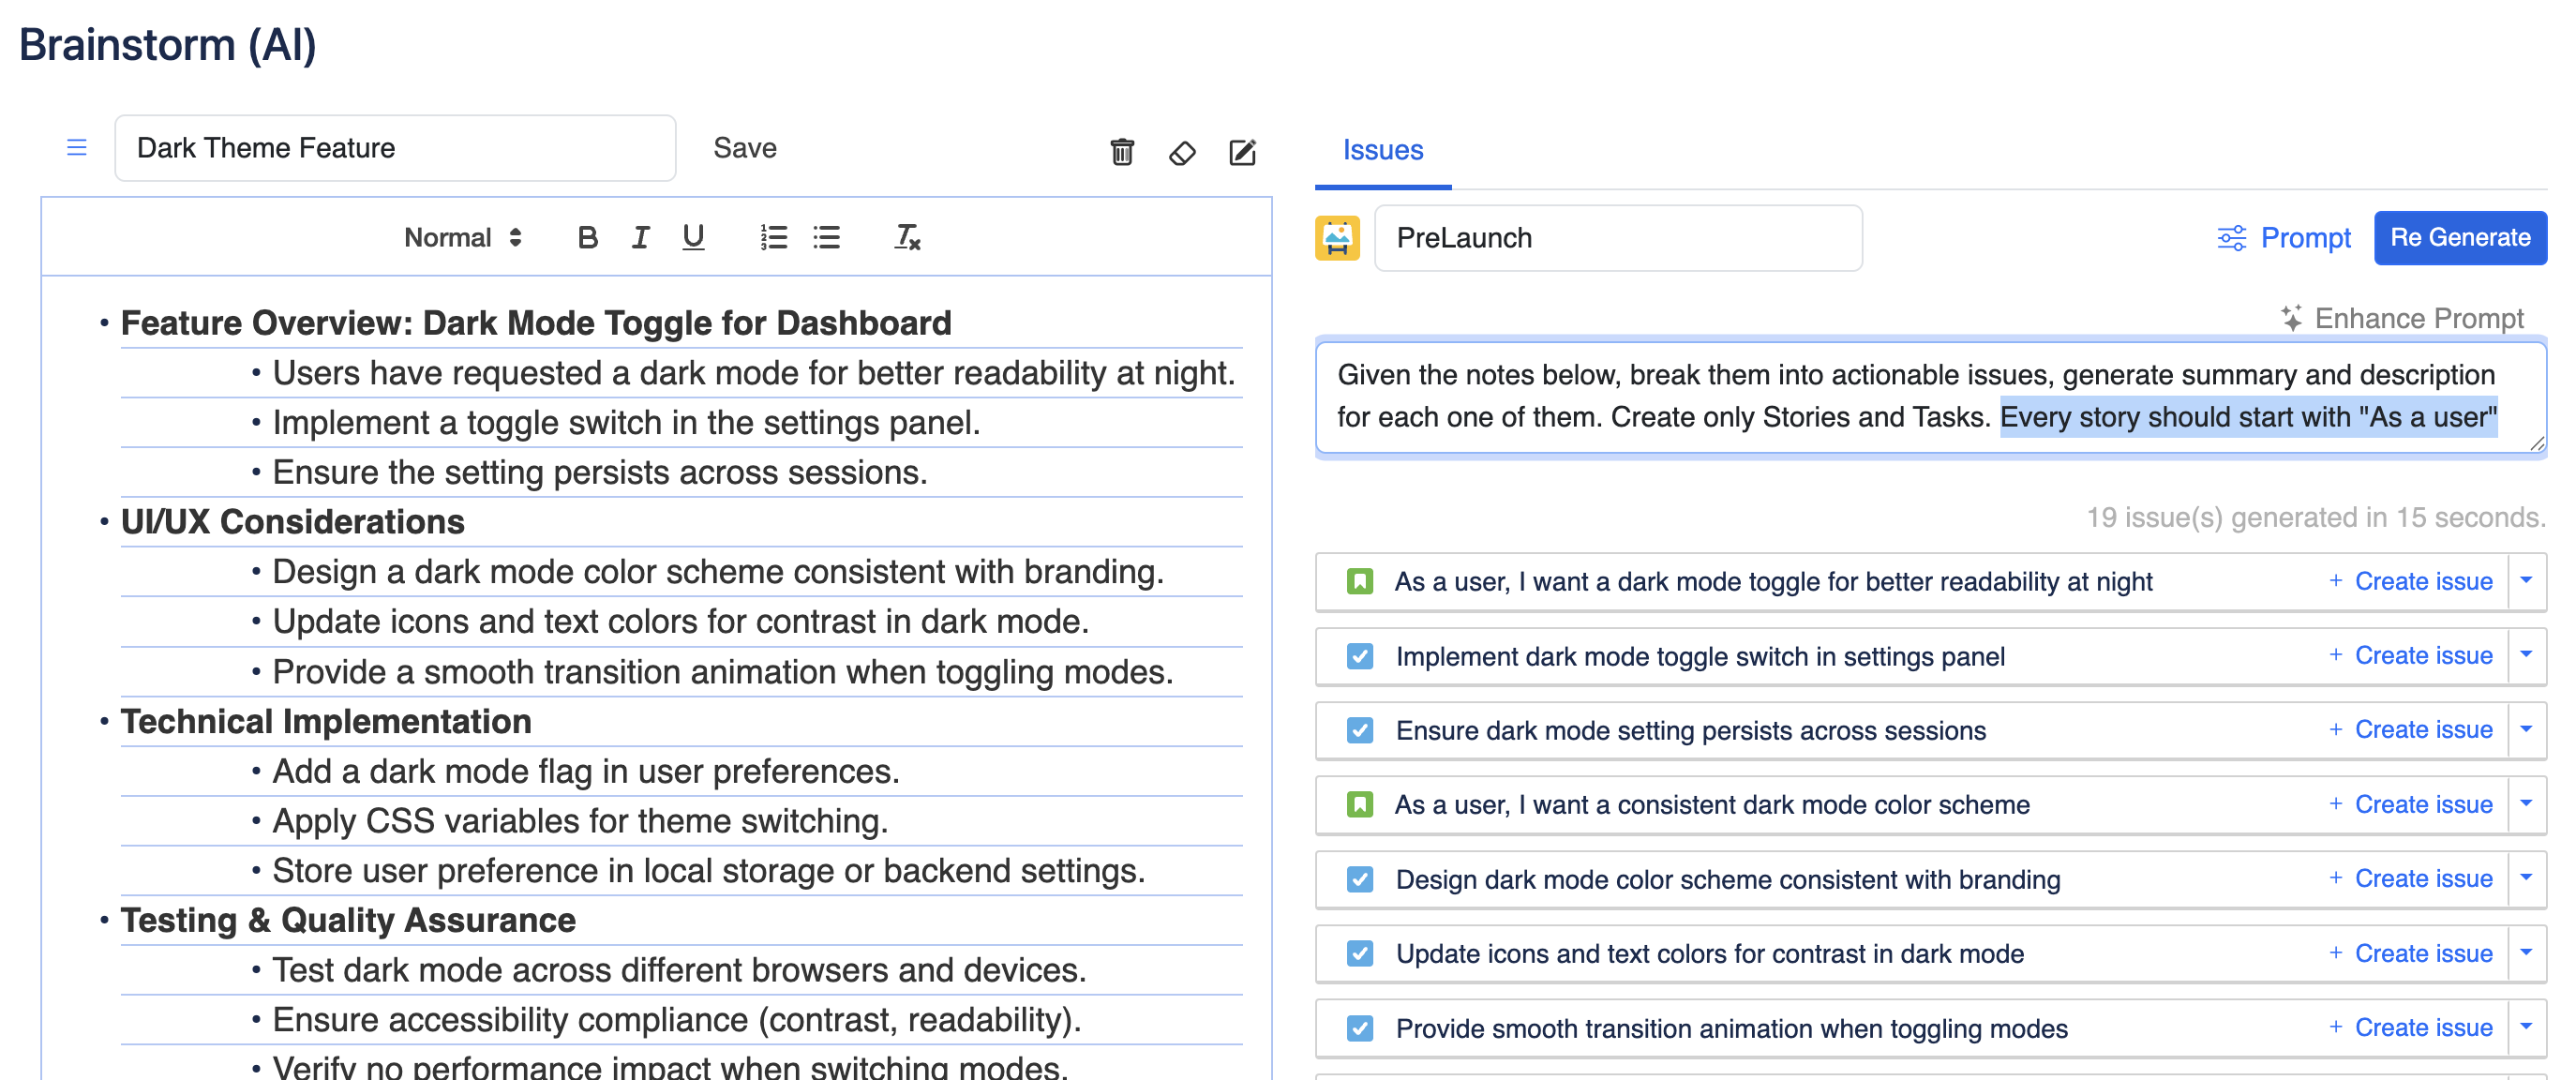Switch to the Issues tab
This screenshot has height=1080, width=2576.
tap(1382, 150)
